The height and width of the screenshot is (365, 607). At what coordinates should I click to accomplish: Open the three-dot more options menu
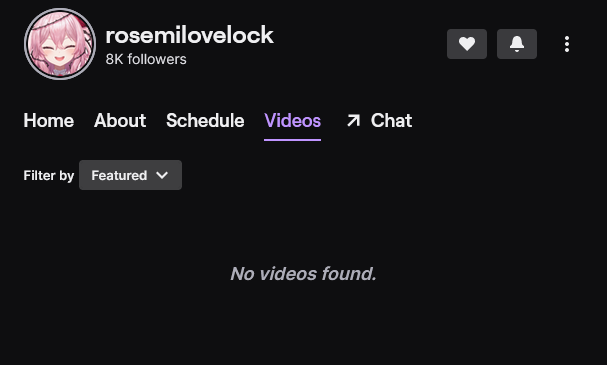point(567,44)
